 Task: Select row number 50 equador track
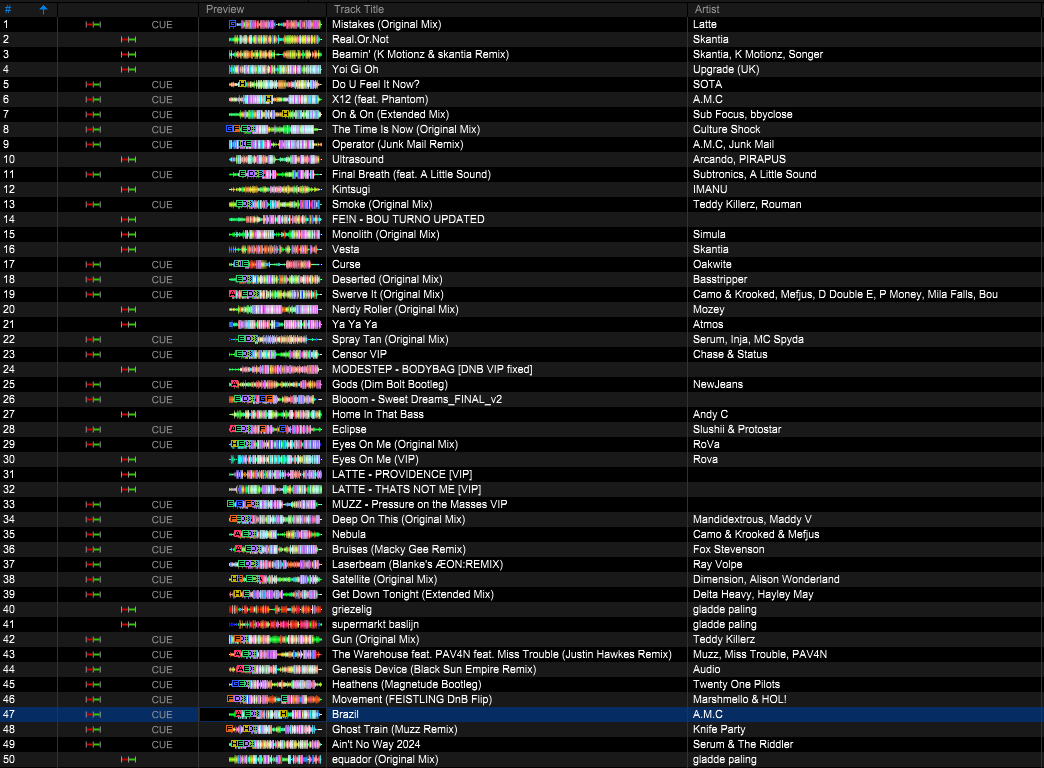tap(384, 760)
